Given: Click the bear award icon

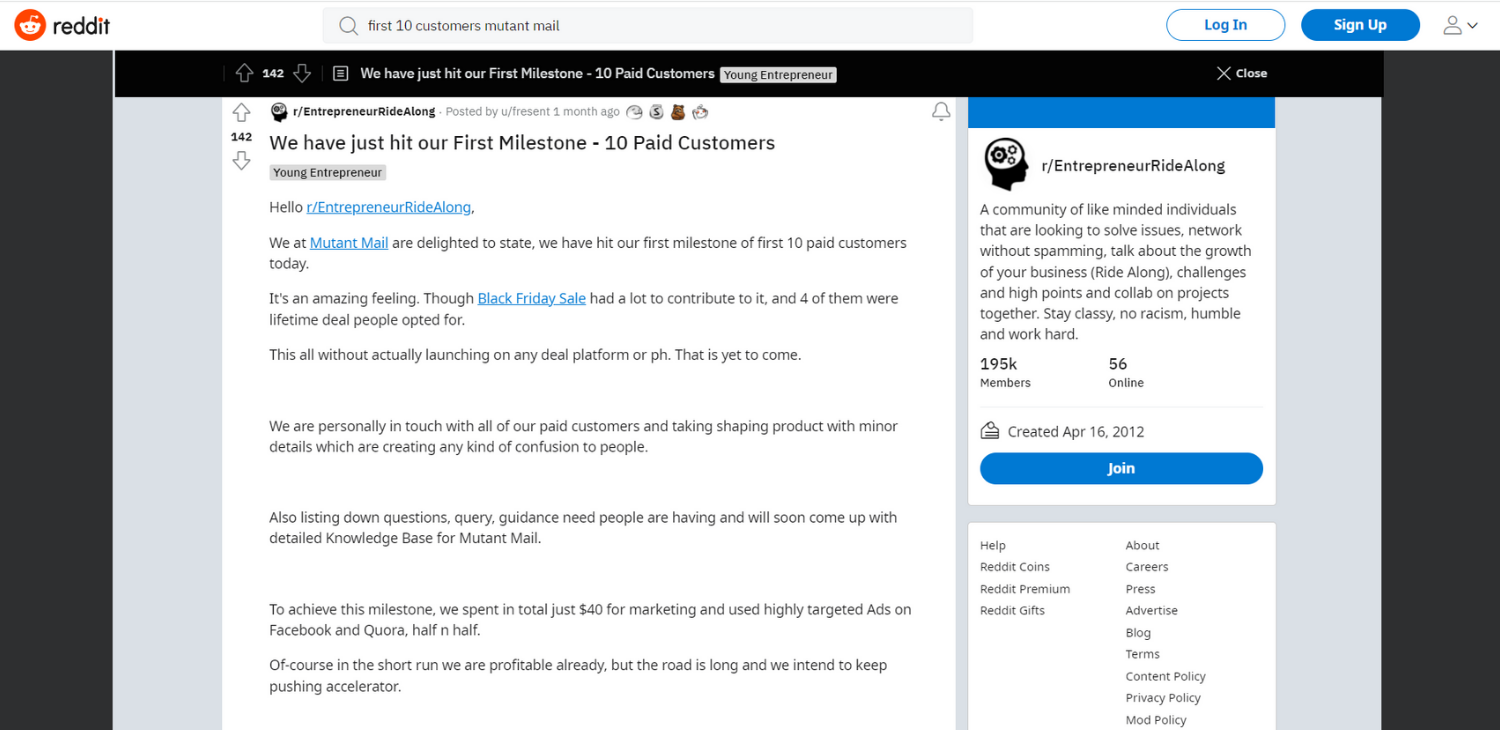Looking at the screenshot, I should (x=678, y=112).
